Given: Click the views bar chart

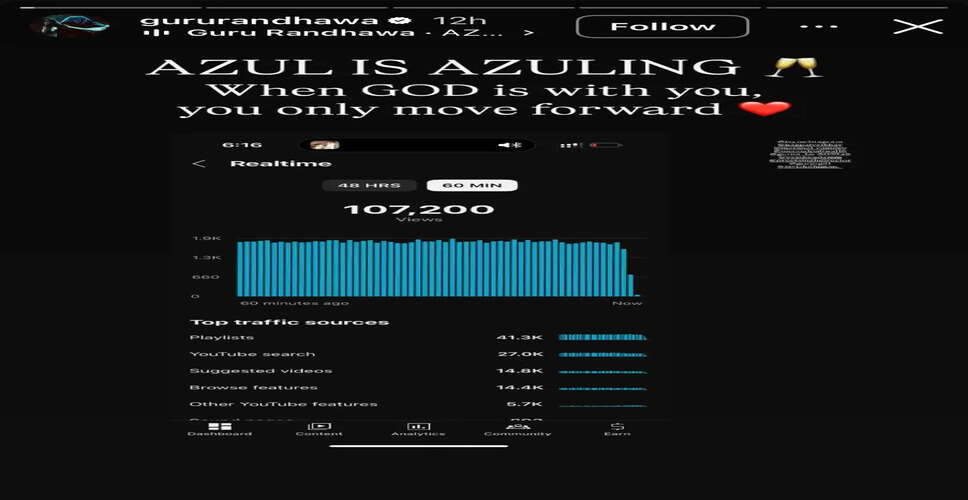Looking at the screenshot, I should point(439,269).
